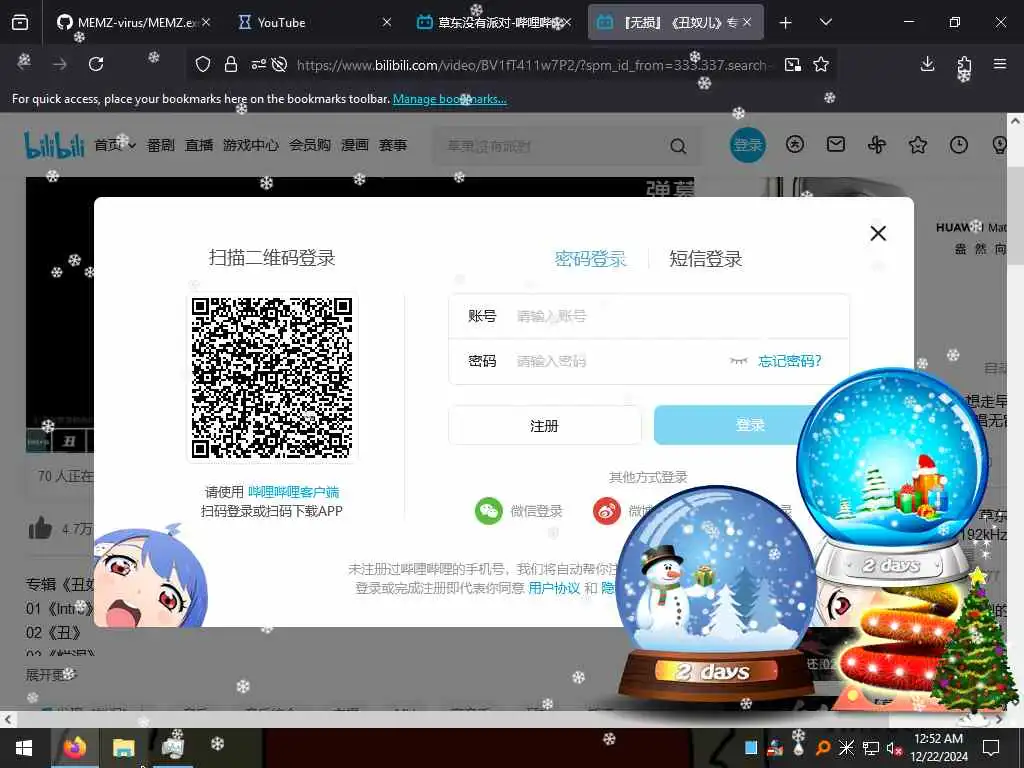Open the 会员购 member shop menu item
This screenshot has height=768, width=1024.
coord(310,145)
